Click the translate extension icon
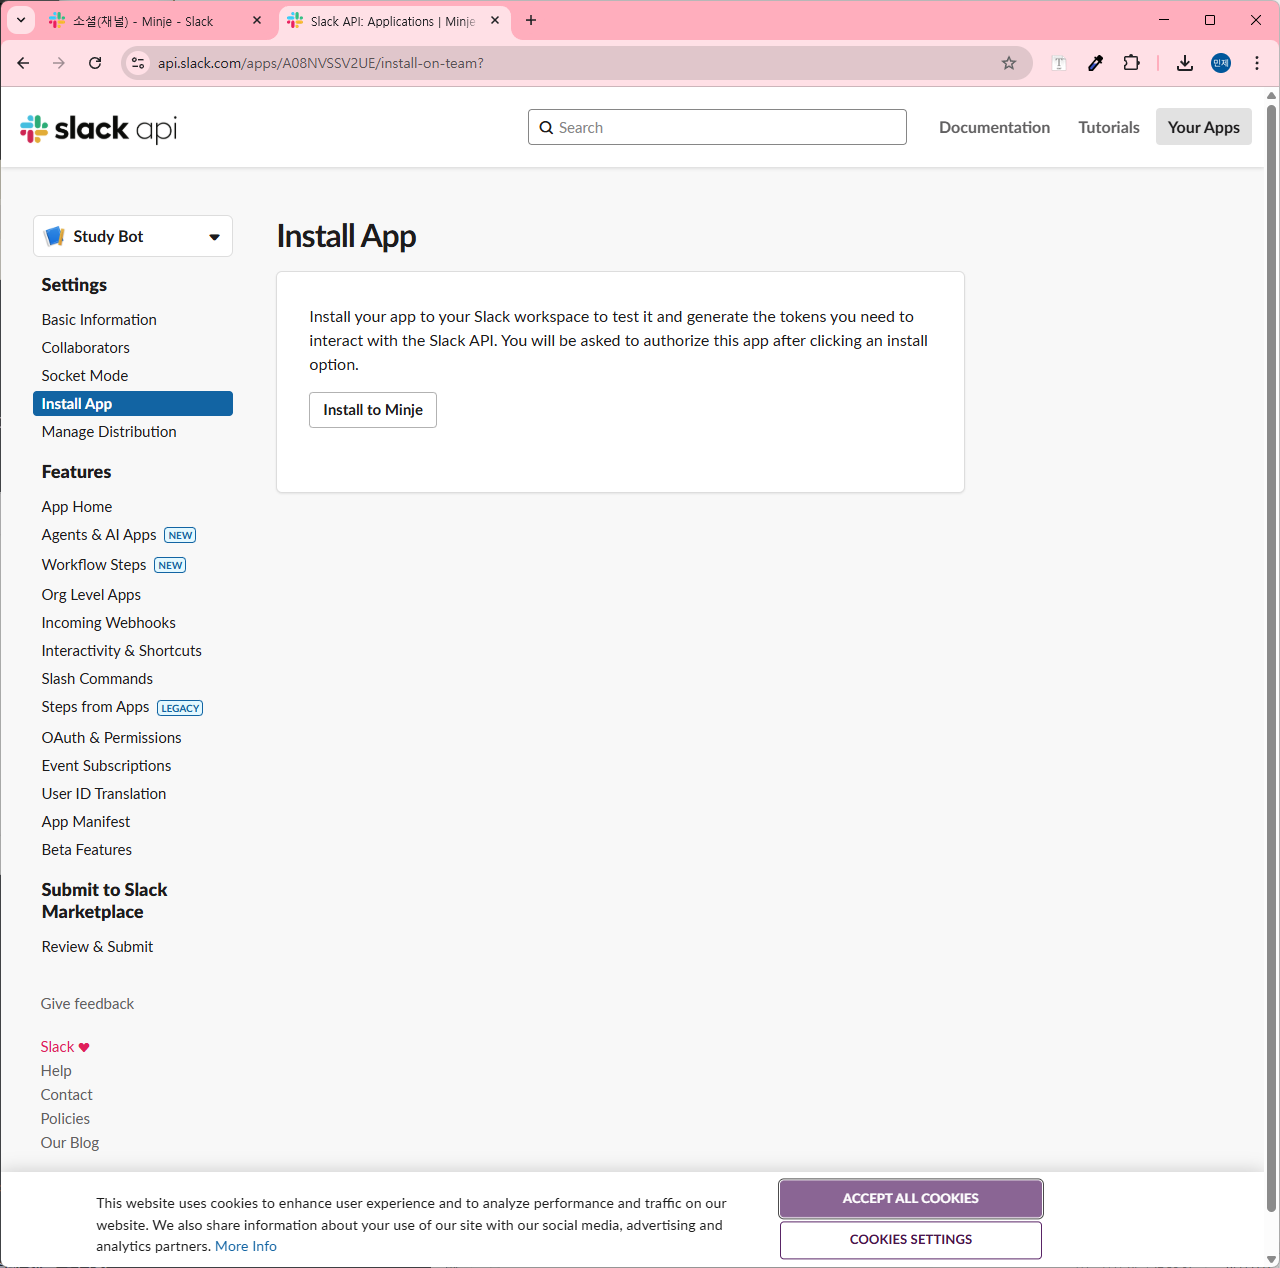This screenshot has width=1280, height=1268. pos(1060,63)
